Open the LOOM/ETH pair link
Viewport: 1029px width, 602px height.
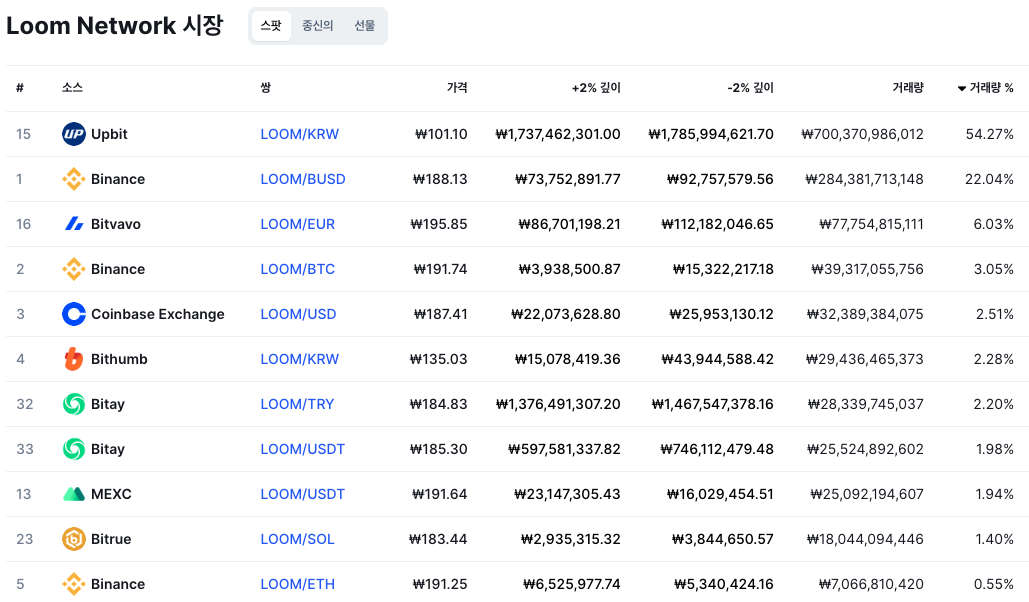pyautogui.click(x=297, y=584)
